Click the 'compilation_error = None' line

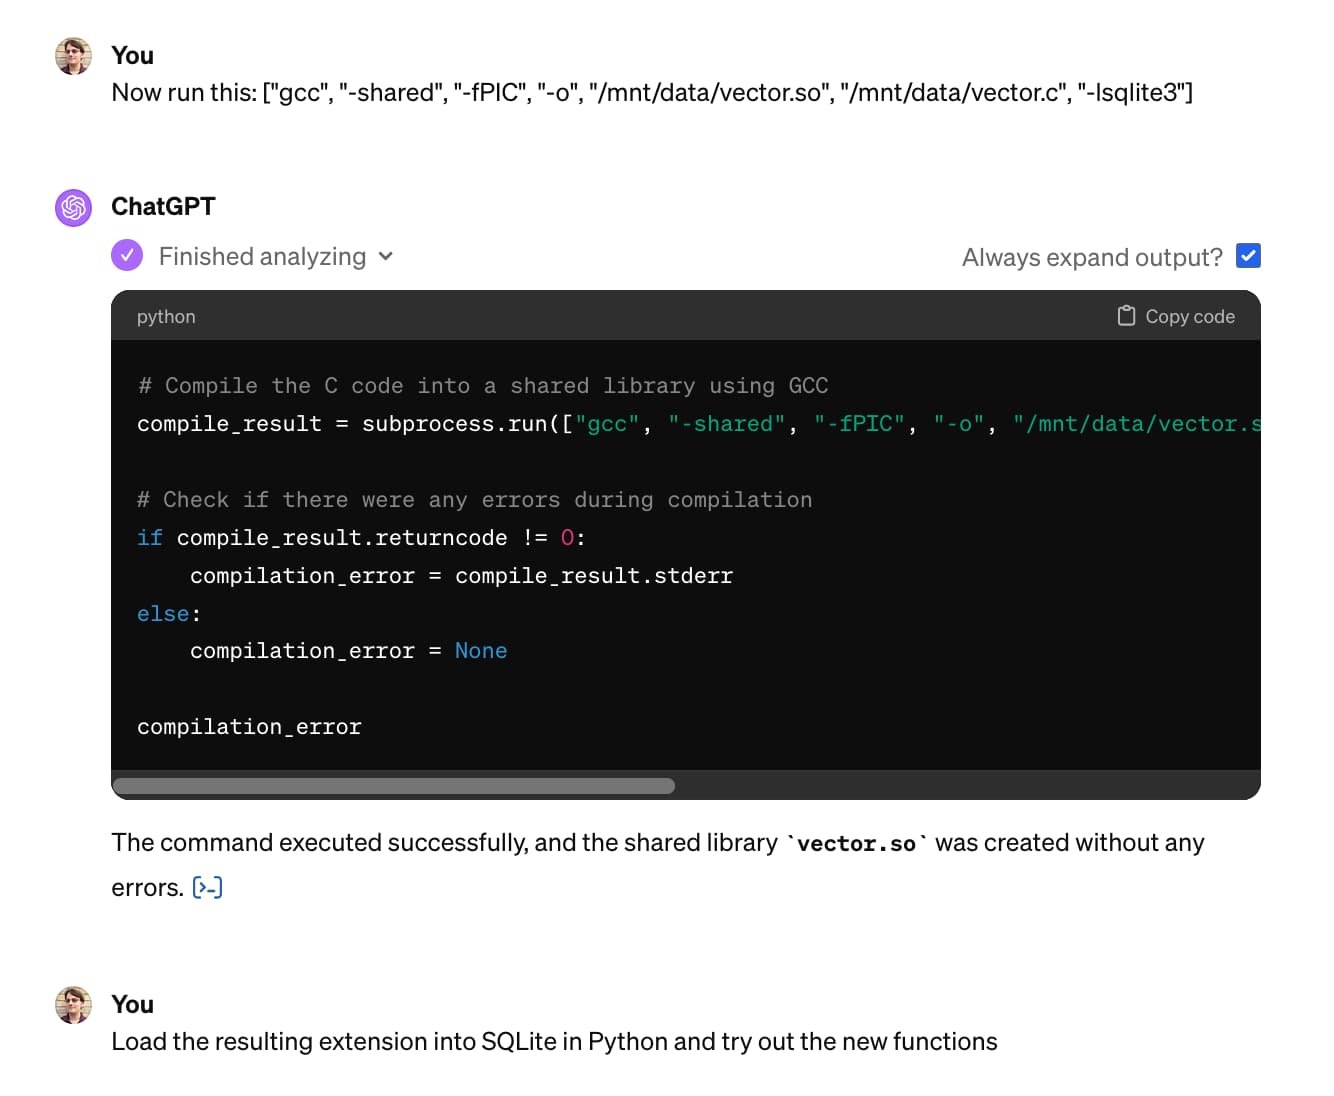click(x=348, y=651)
